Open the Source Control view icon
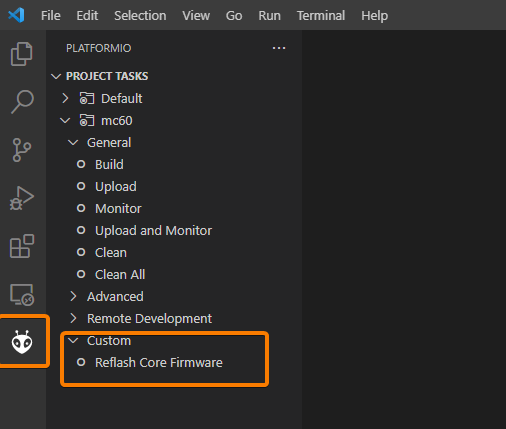 22,150
